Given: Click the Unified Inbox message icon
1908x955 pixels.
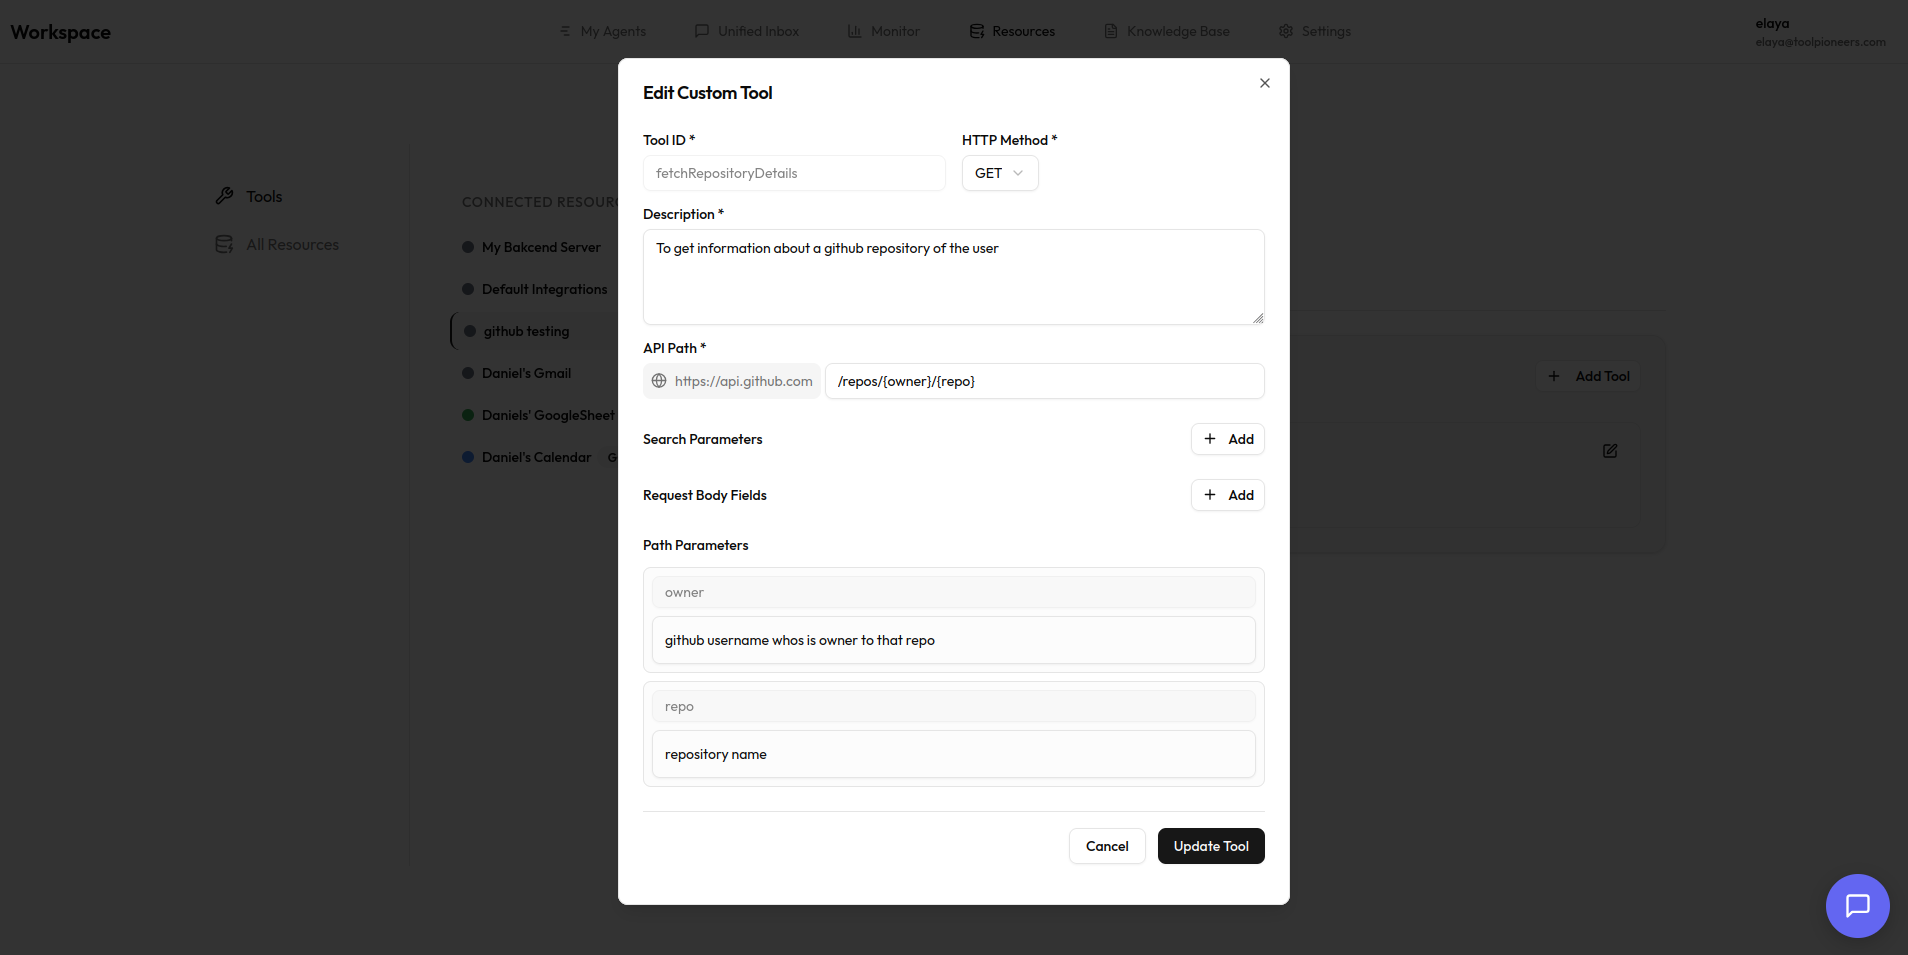Looking at the screenshot, I should pyautogui.click(x=702, y=31).
